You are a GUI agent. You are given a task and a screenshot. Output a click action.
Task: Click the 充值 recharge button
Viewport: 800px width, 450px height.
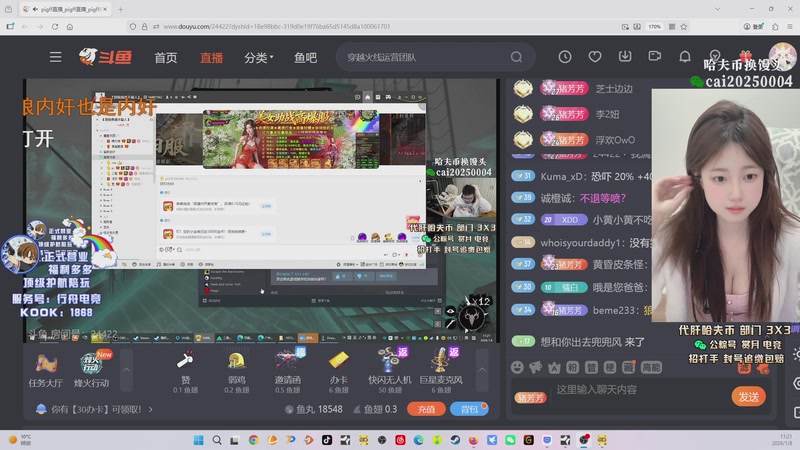point(426,409)
